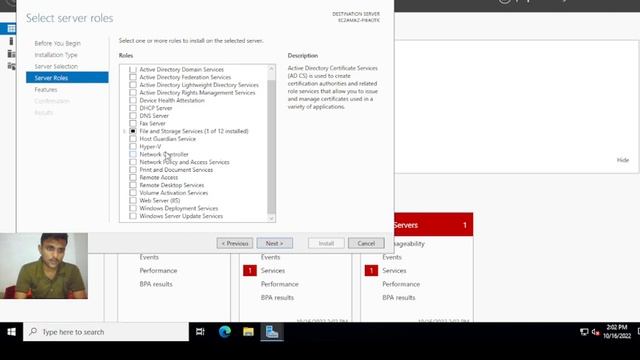The height and width of the screenshot is (360, 640).
Task: Tick Network Policy and Access Services
Action: (133, 162)
